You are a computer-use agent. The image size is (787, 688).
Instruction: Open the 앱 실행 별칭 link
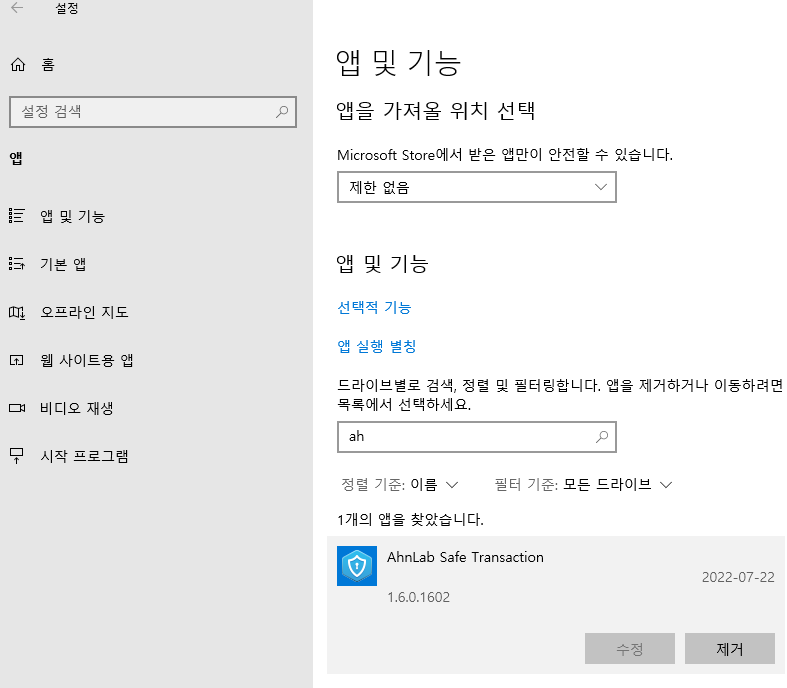(x=376, y=346)
